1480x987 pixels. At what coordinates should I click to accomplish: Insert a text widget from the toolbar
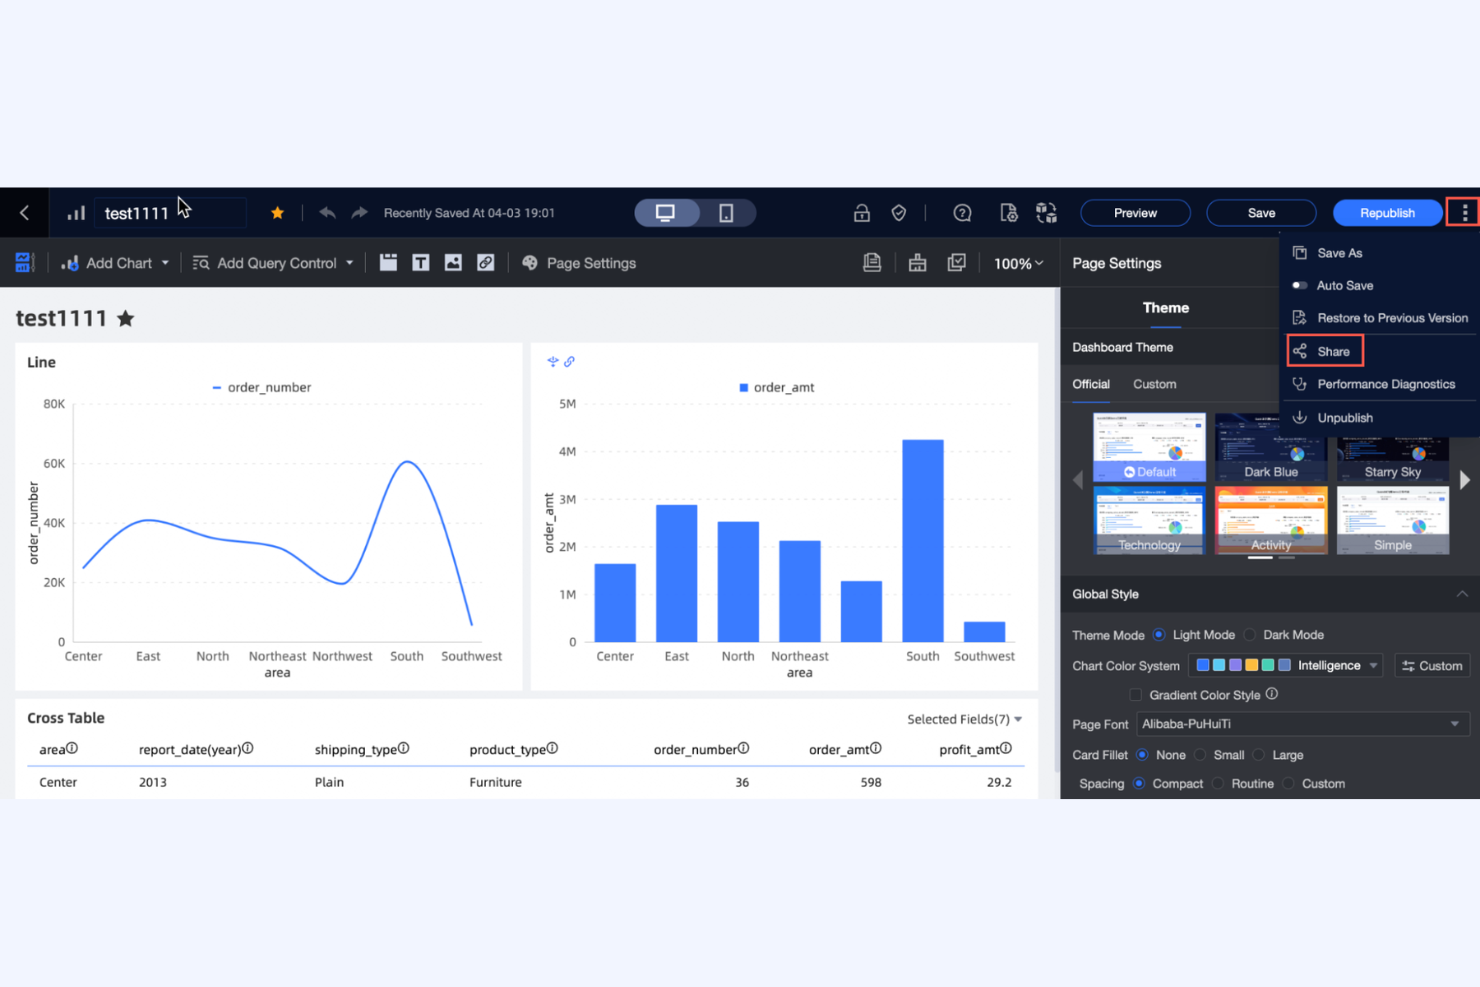click(421, 262)
